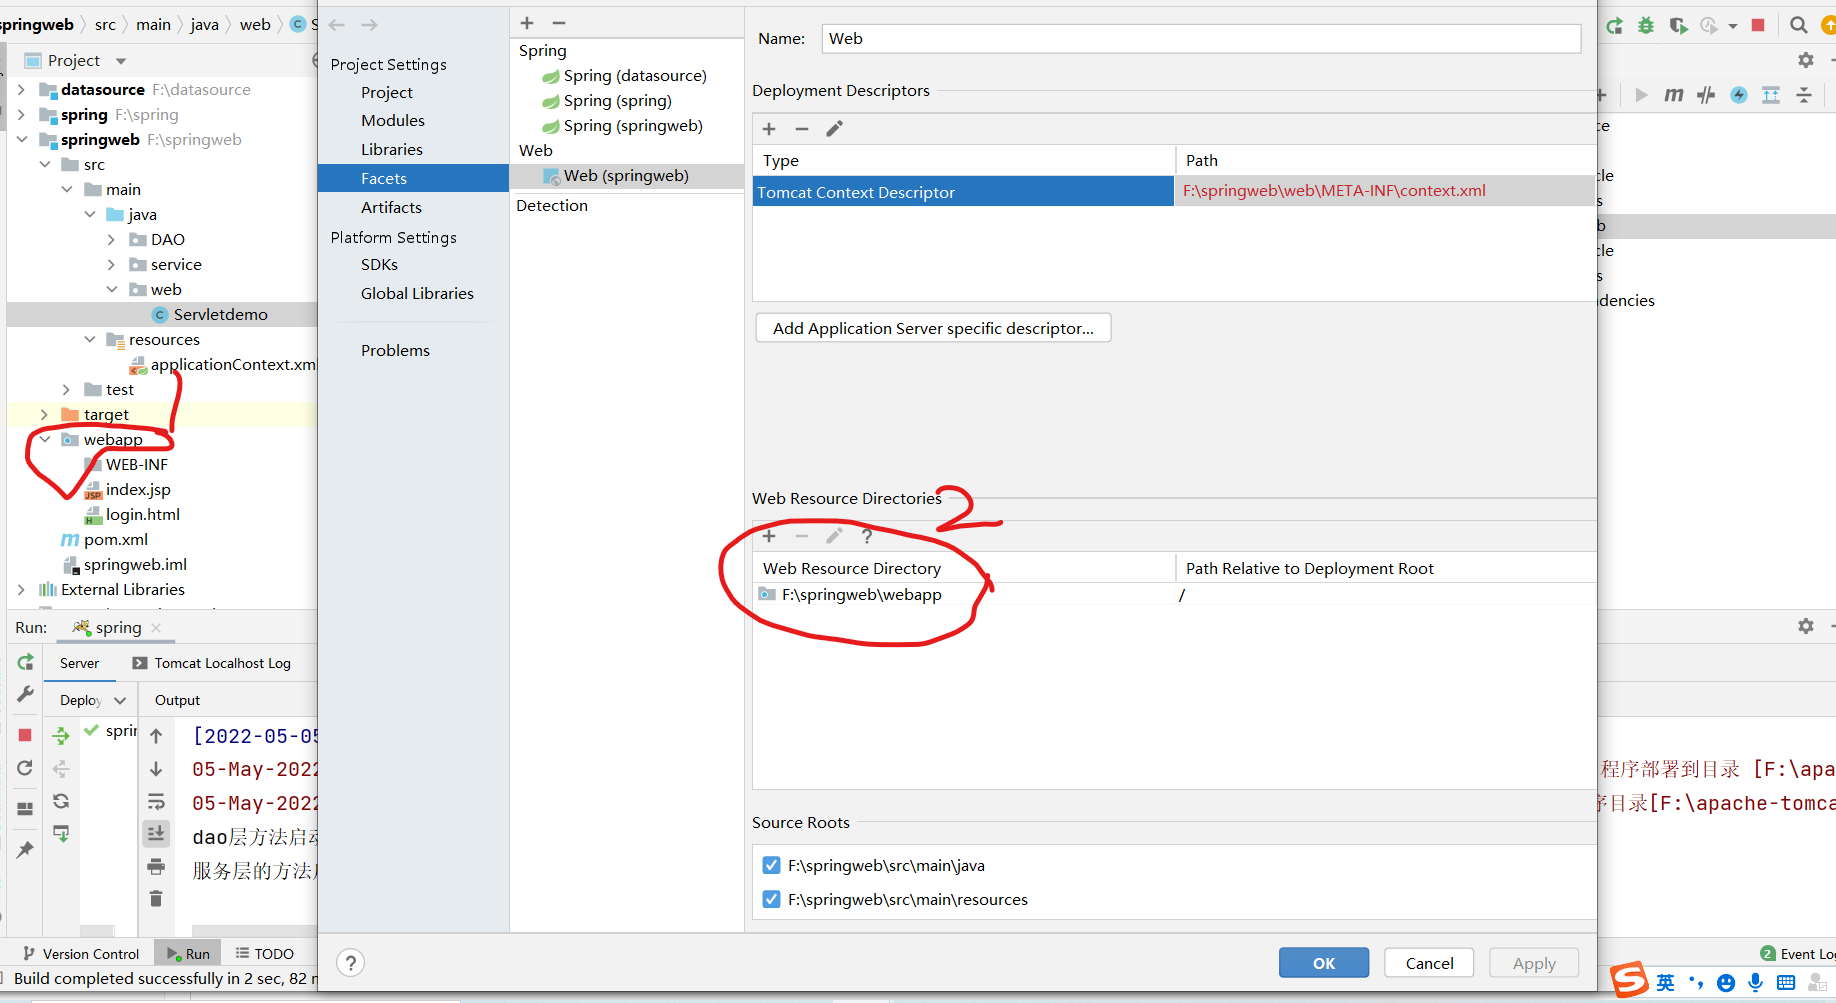
Task: Start debugging with the bug icon
Action: point(1646,26)
